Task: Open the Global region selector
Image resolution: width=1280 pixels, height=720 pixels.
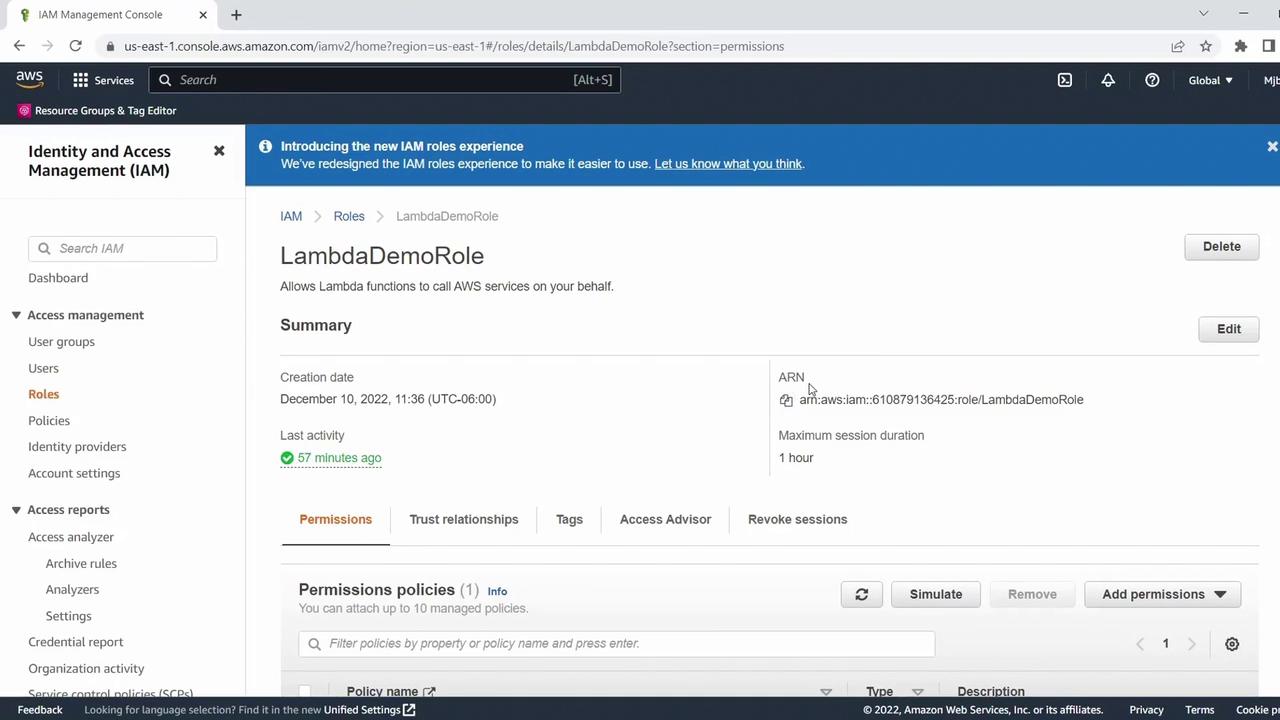Action: (1210, 80)
